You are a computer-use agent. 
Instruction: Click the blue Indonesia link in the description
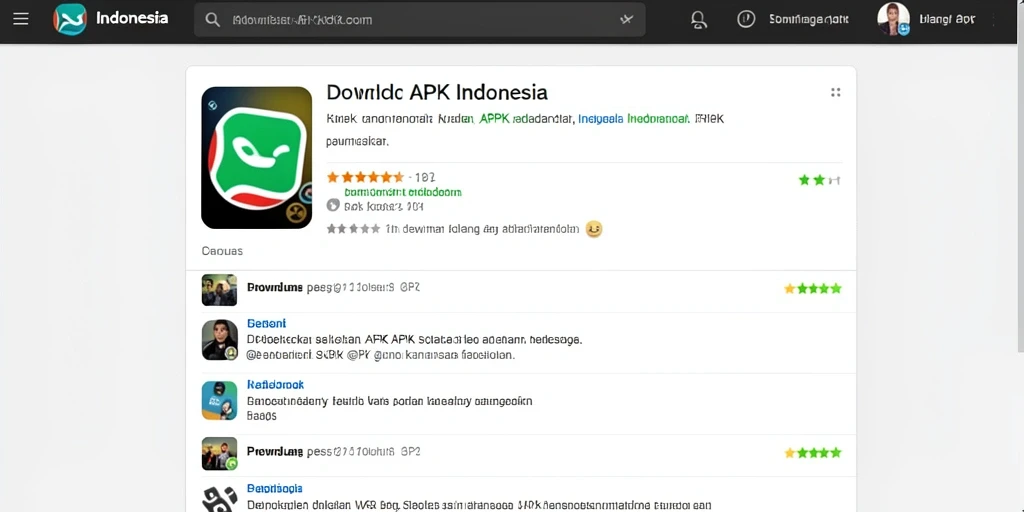tap(599, 120)
